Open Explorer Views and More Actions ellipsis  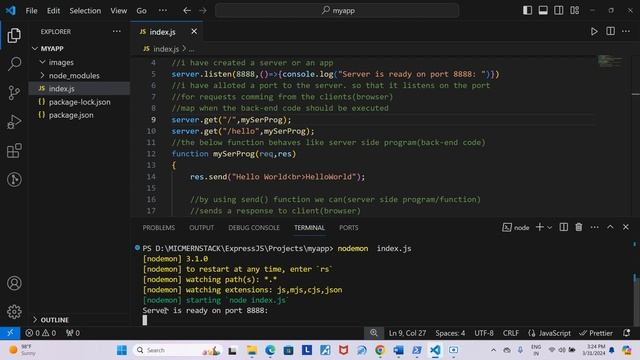coord(117,31)
